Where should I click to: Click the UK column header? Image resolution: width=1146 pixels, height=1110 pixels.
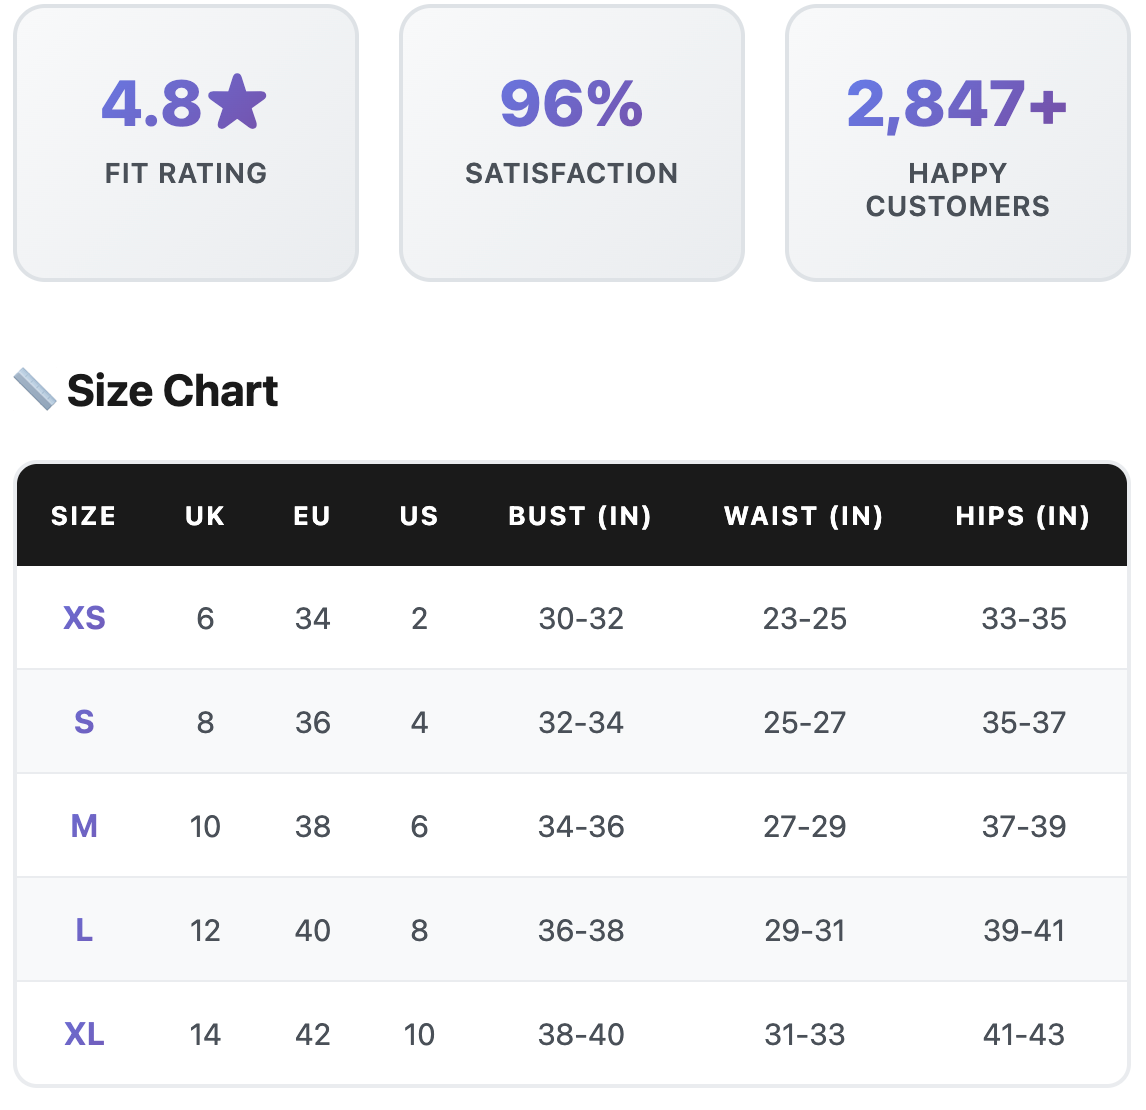[205, 516]
